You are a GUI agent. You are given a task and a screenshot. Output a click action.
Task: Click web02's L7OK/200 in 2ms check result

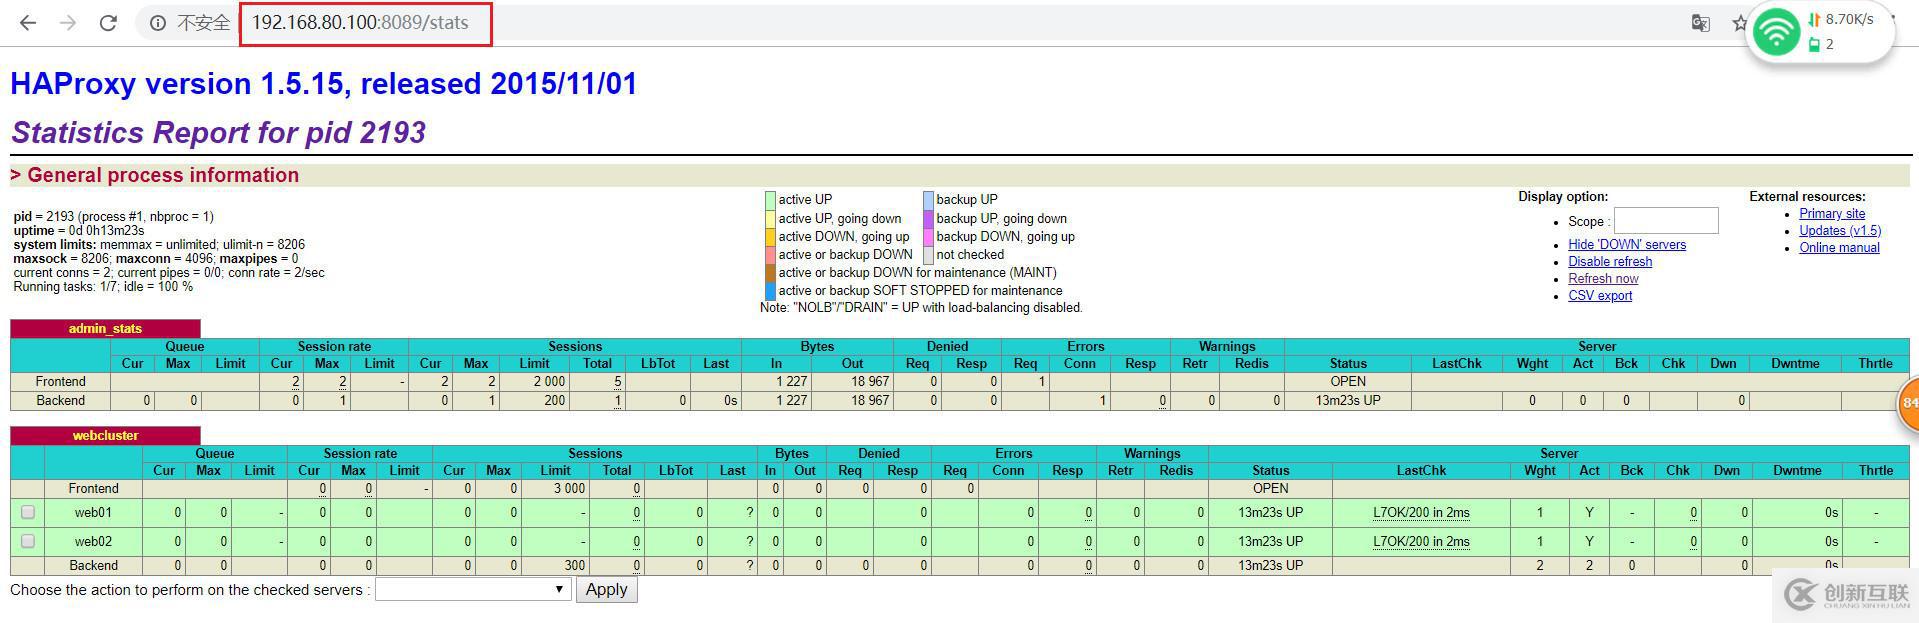point(1421,542)
